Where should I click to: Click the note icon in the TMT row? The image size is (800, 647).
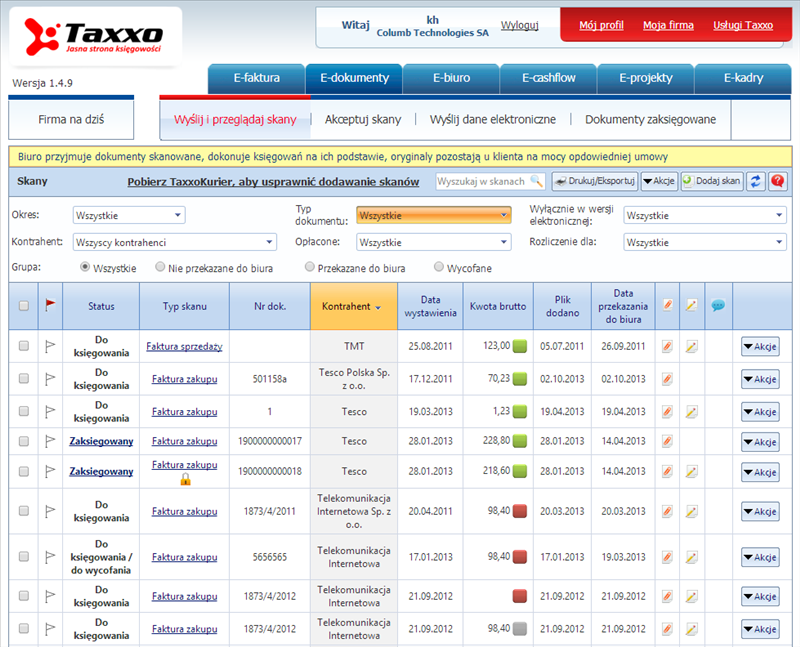pos(691,346)
